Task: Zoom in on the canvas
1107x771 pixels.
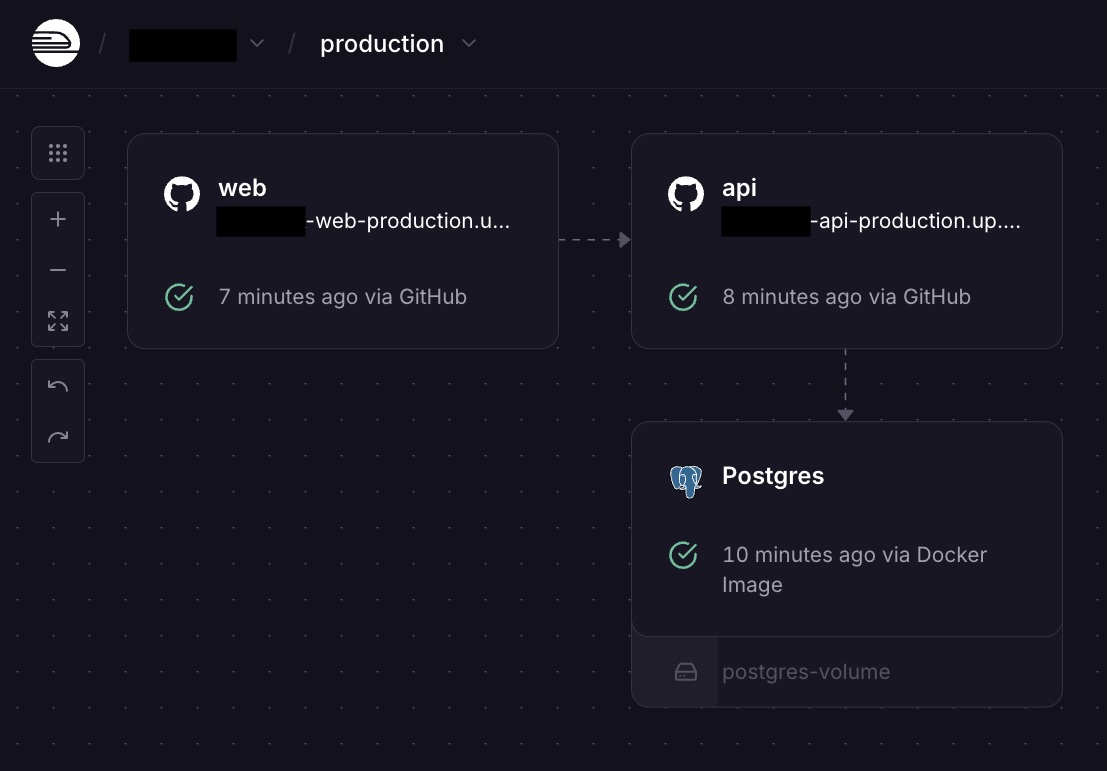Action: pos(58,219)
